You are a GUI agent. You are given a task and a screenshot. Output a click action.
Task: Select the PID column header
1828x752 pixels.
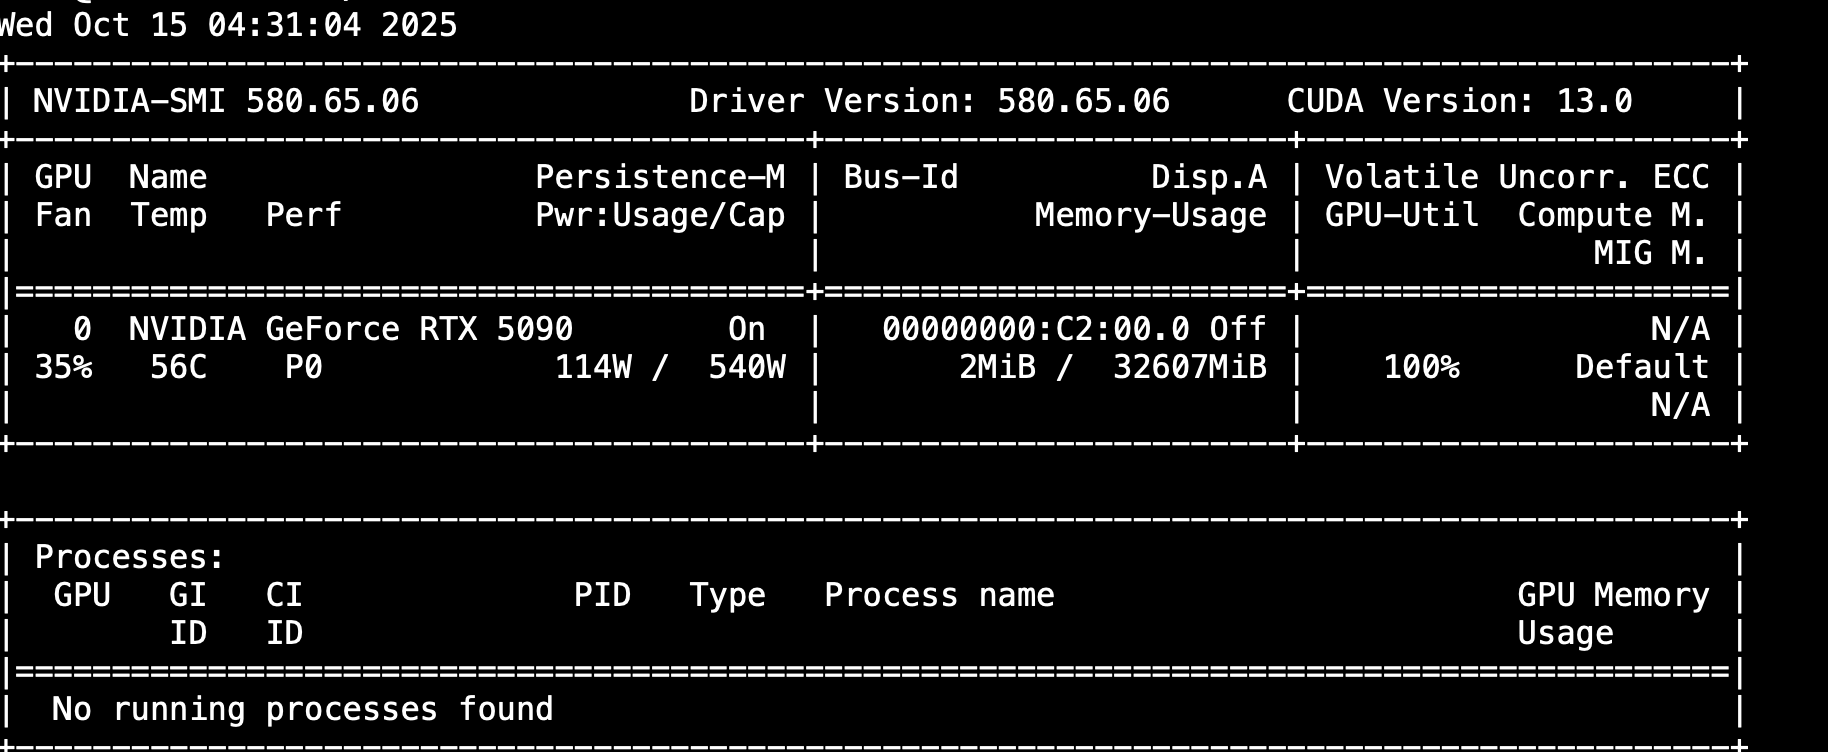602,595
